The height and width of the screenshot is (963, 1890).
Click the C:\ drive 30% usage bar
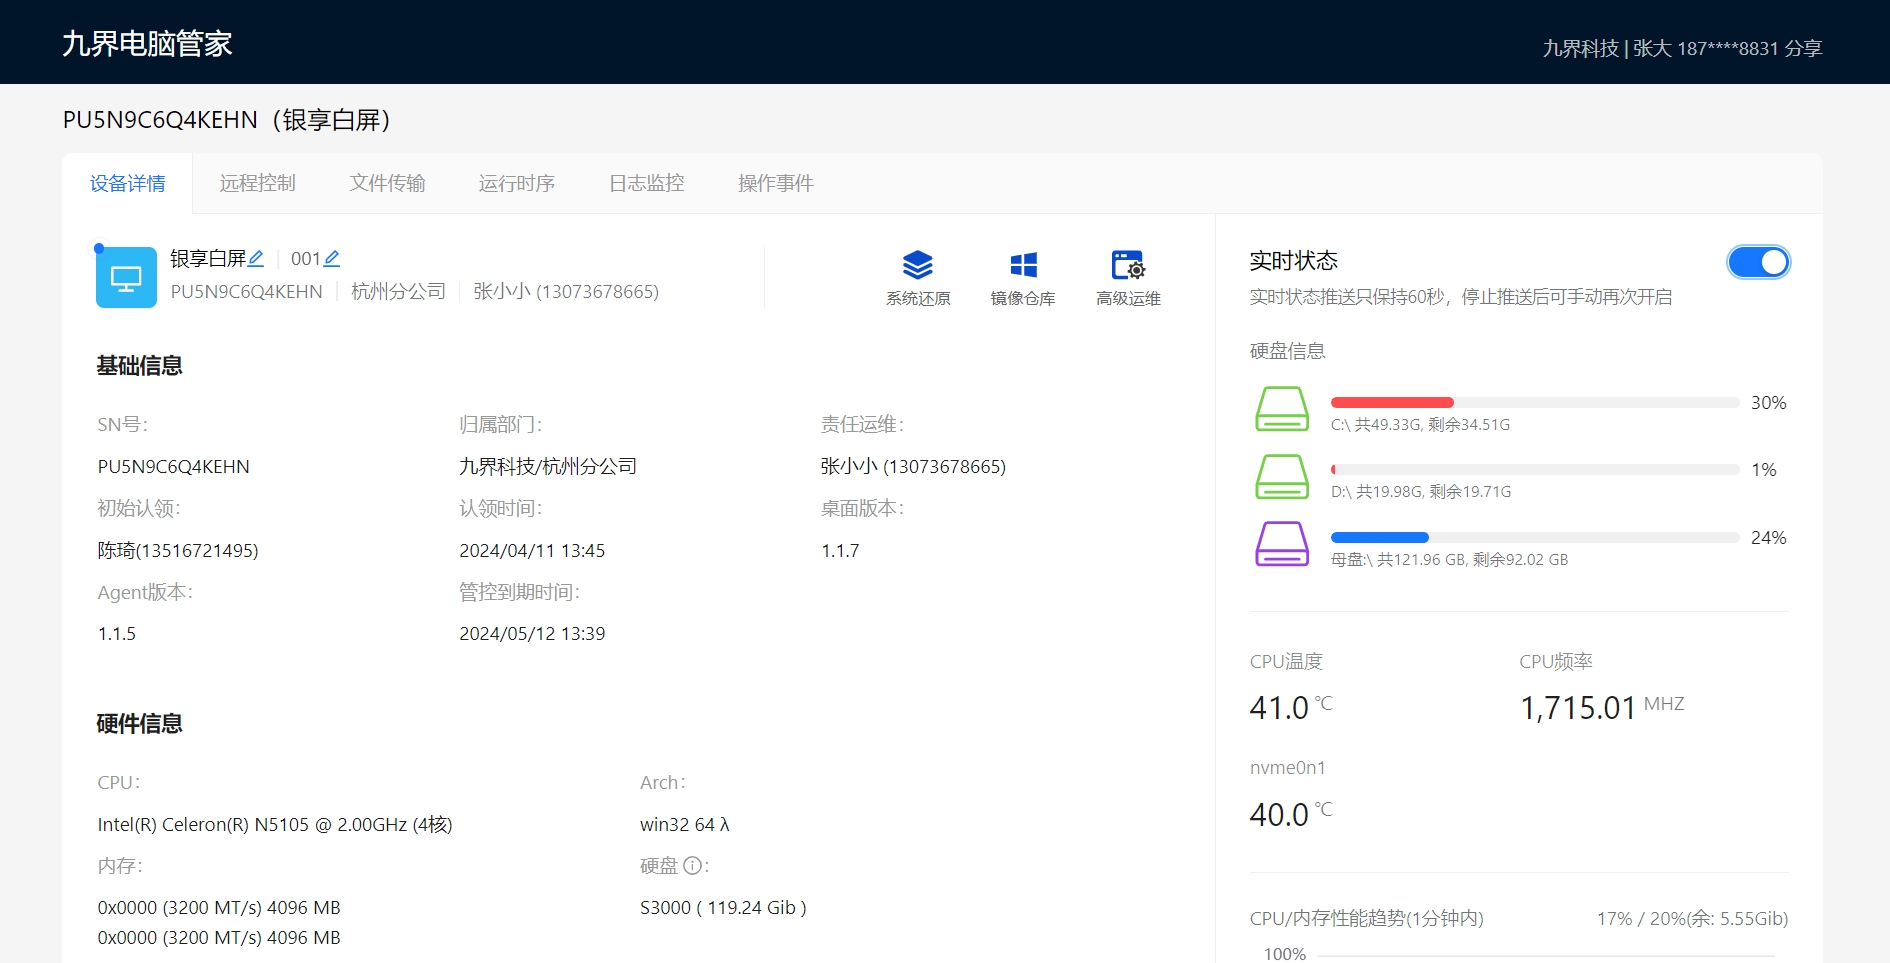click(1535, 402)
